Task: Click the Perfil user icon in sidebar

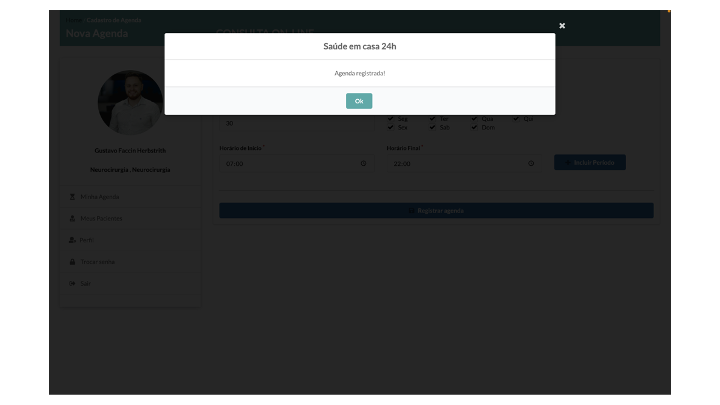Action: pyautogui.click(x=72, y=239)
